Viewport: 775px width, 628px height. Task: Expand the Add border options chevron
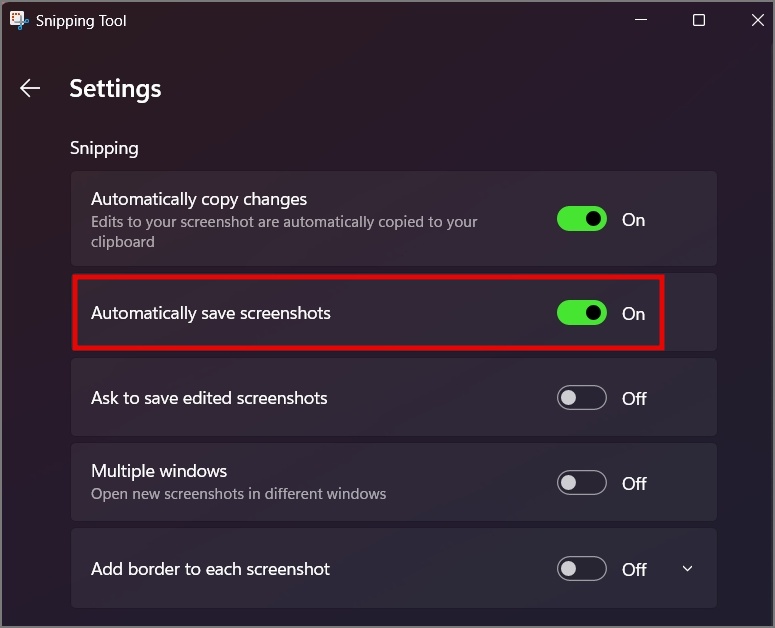[x=687, y=569]
